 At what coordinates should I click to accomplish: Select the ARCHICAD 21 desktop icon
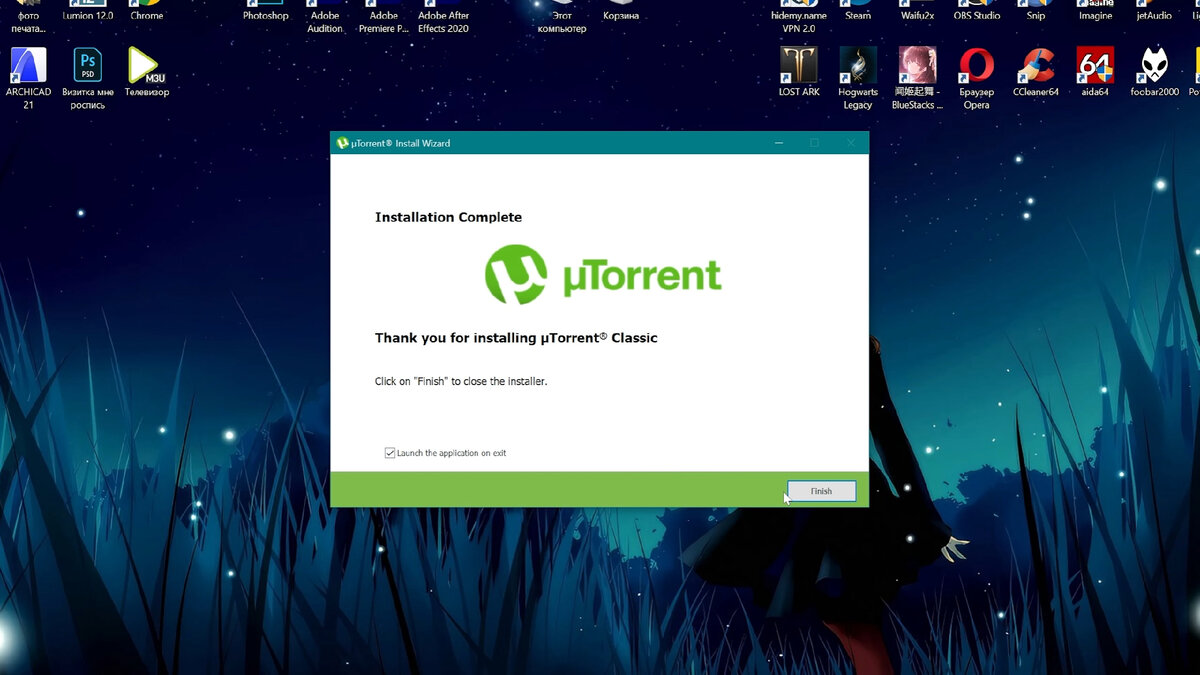pos(28,77)
